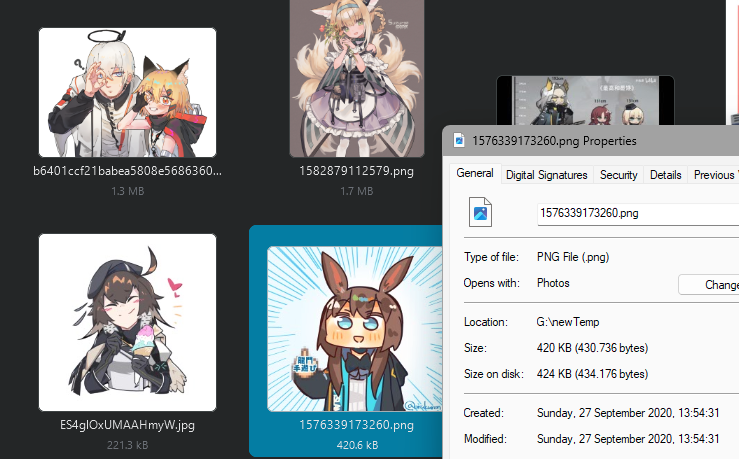Click the Modified date value
Screen dimensions: 739x459
click(x=628, y=439)
